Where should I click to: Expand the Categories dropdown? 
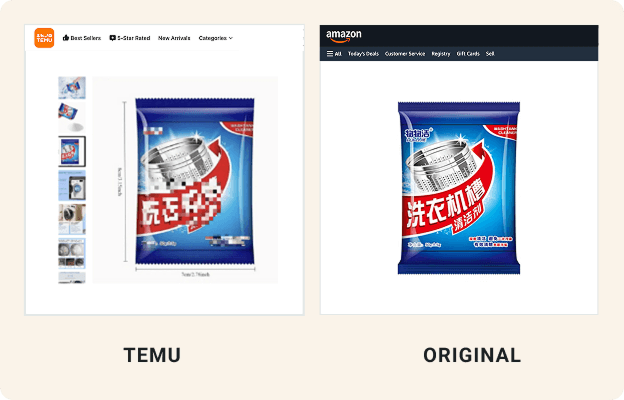(216, 38)
